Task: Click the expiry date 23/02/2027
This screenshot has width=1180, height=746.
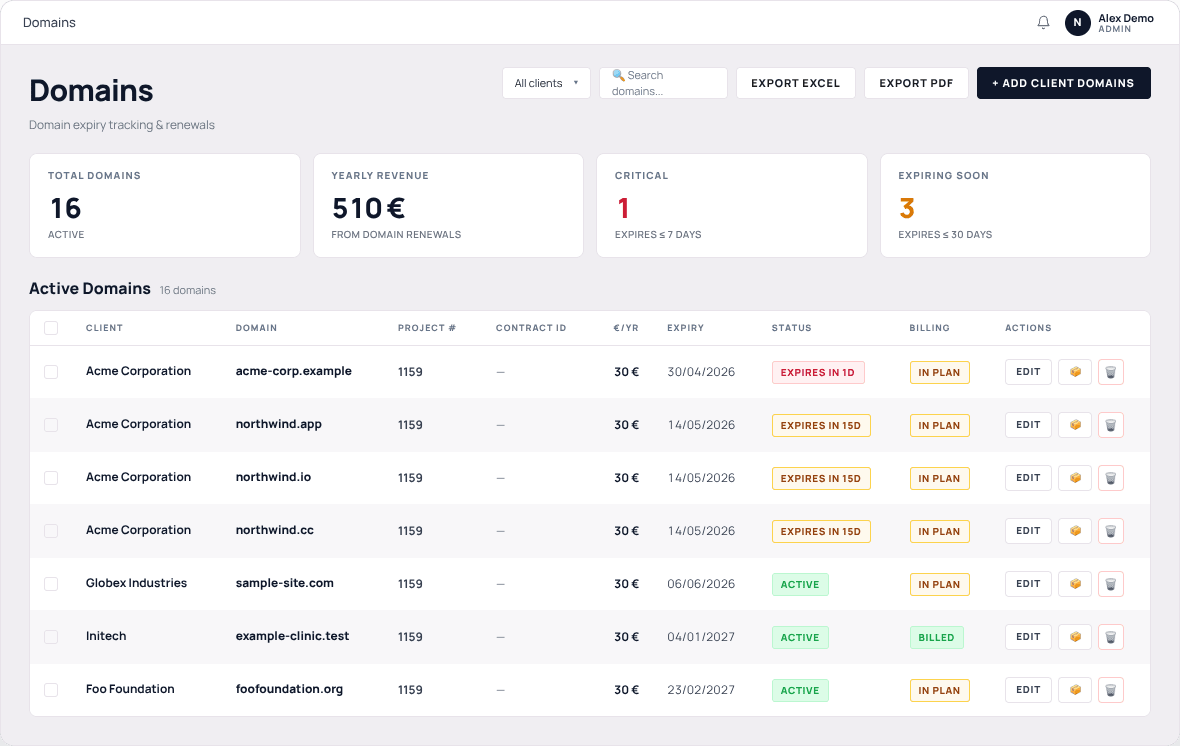Action: click(701, 690)
